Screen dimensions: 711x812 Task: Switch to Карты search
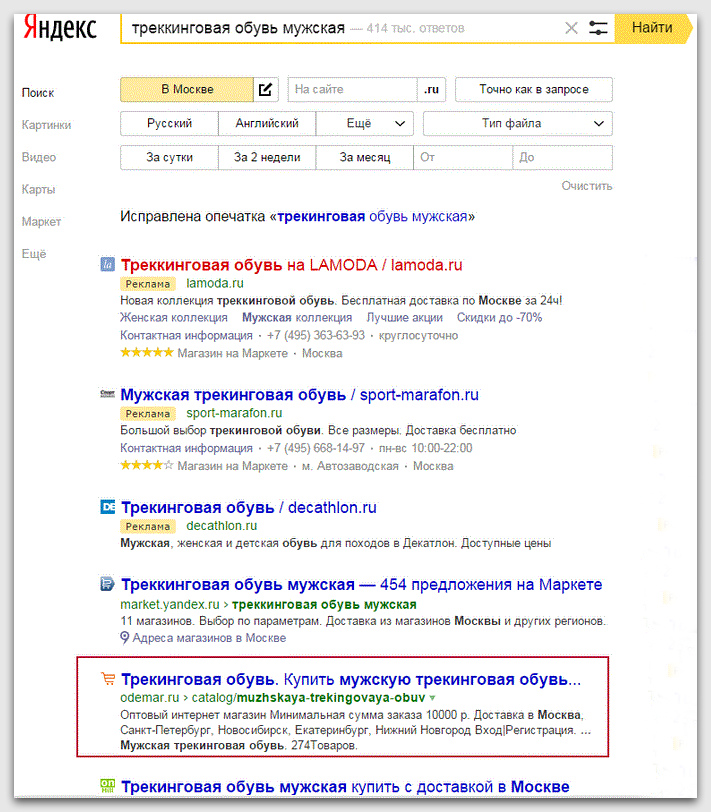point(38,190)
